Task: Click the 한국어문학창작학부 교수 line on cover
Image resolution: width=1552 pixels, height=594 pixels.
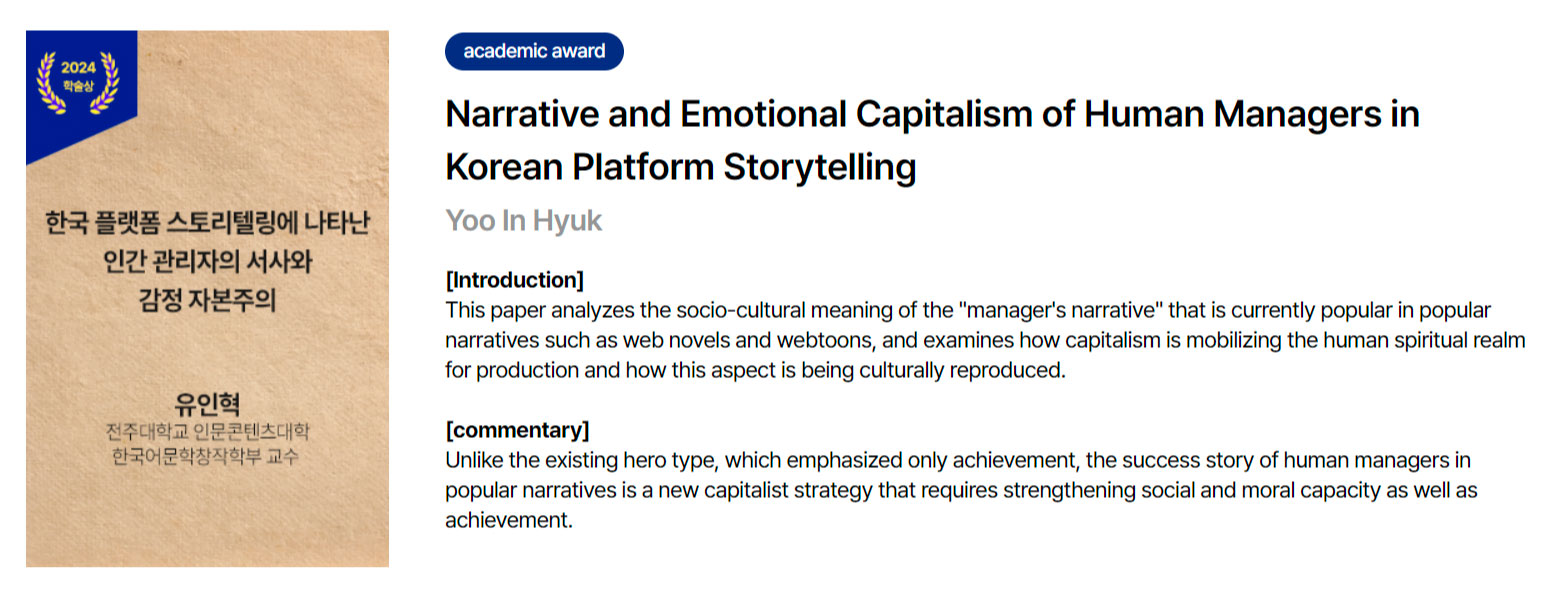Action: point(207,456)
